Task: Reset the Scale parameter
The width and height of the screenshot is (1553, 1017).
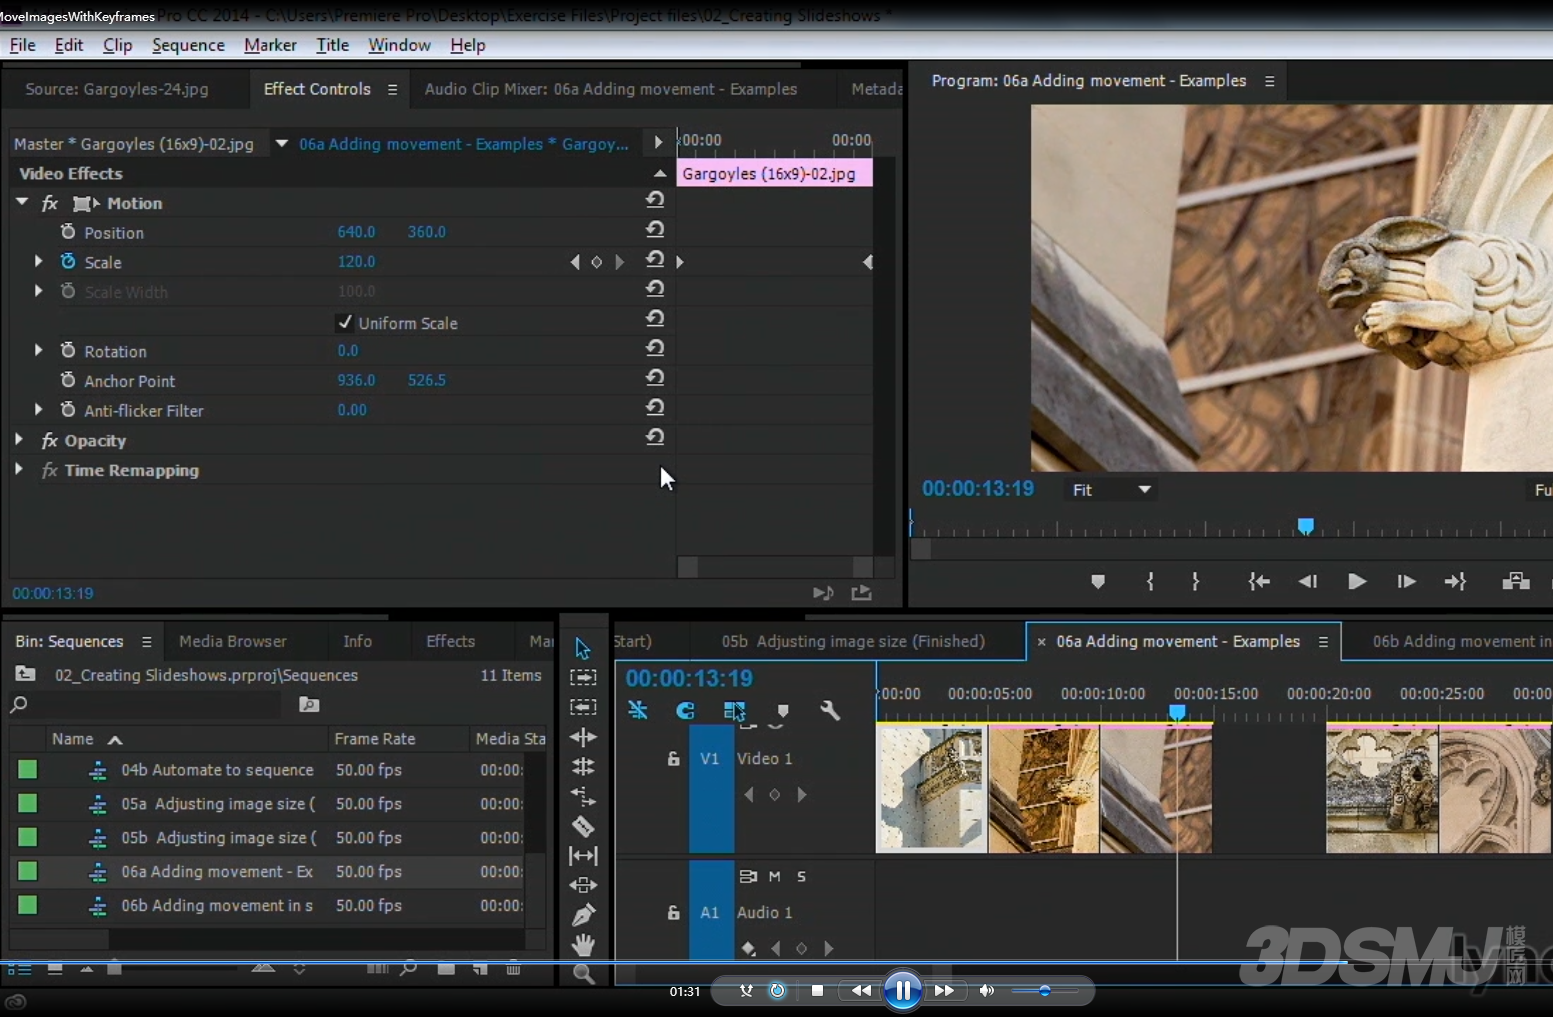Action: [x=655, y=259]
